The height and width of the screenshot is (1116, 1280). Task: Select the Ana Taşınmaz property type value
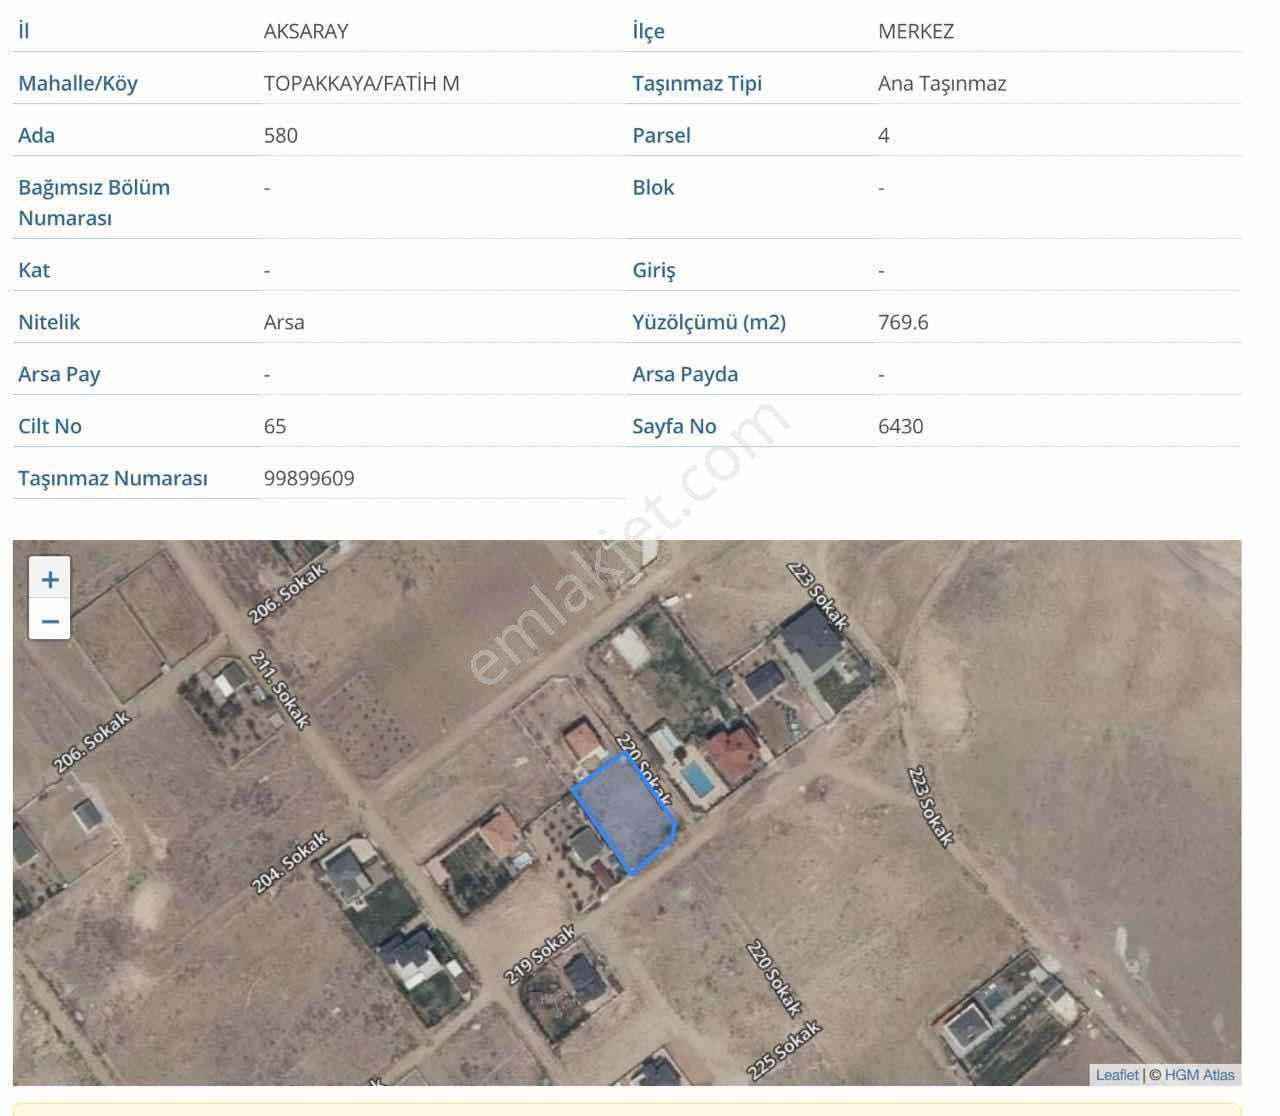(942, 83)
